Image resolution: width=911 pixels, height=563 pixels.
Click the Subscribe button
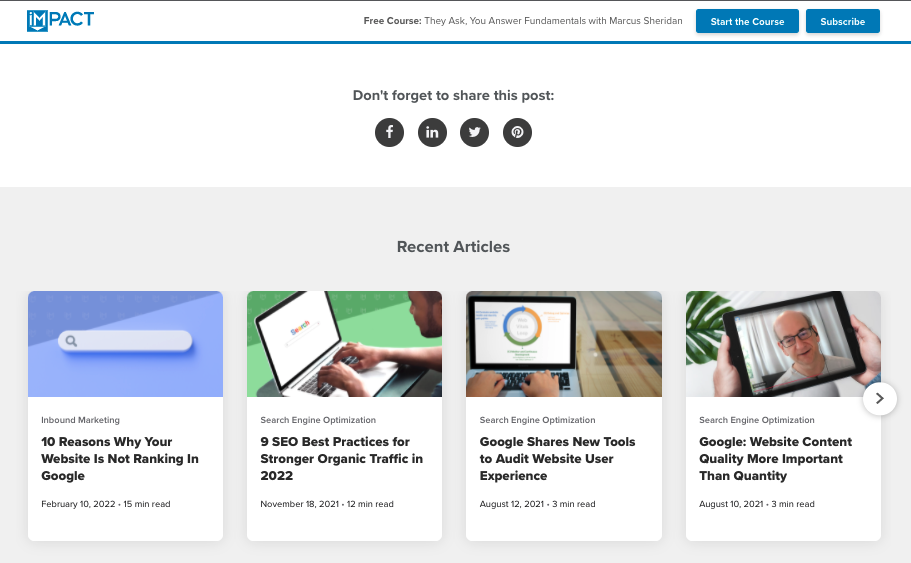pos(842,21)
